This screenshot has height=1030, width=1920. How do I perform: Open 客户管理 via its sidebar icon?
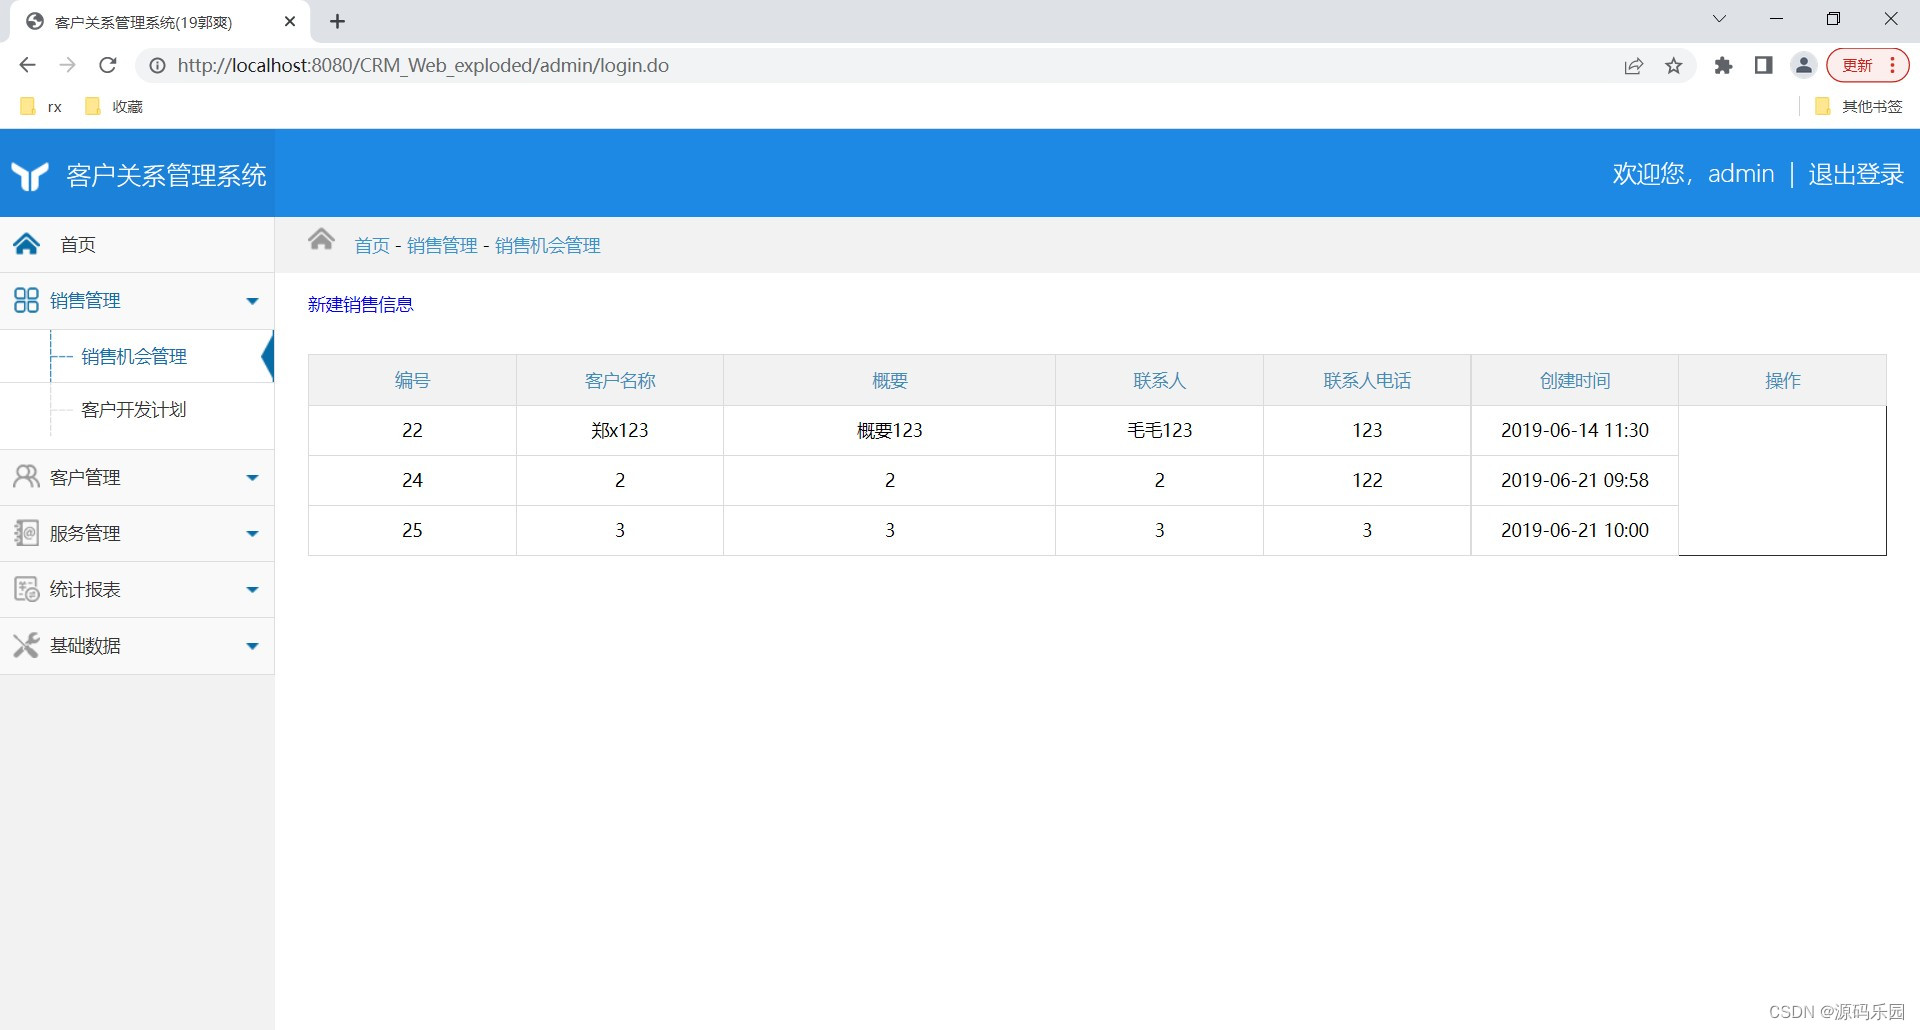pos(26,477)
